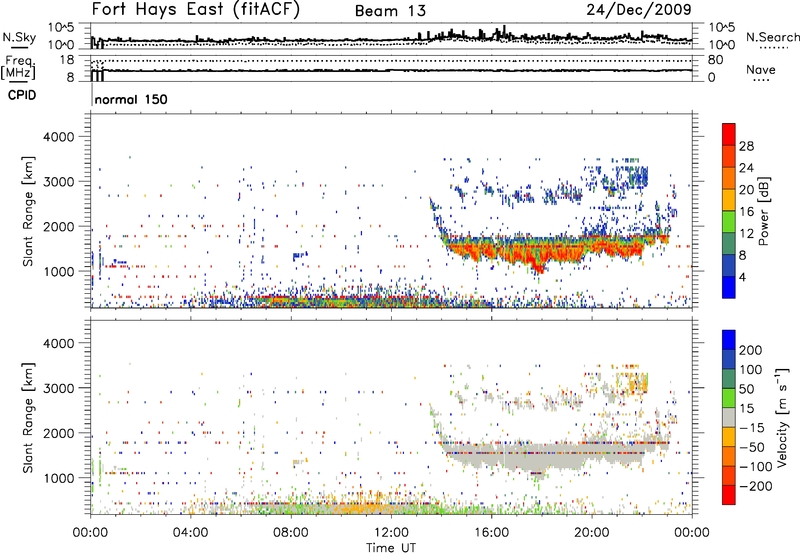Click the 'Velocity [m s⁻¹]' color bar title
Image resolution: width=800 pixels, height=554 pixels.
tap(782, 417)
